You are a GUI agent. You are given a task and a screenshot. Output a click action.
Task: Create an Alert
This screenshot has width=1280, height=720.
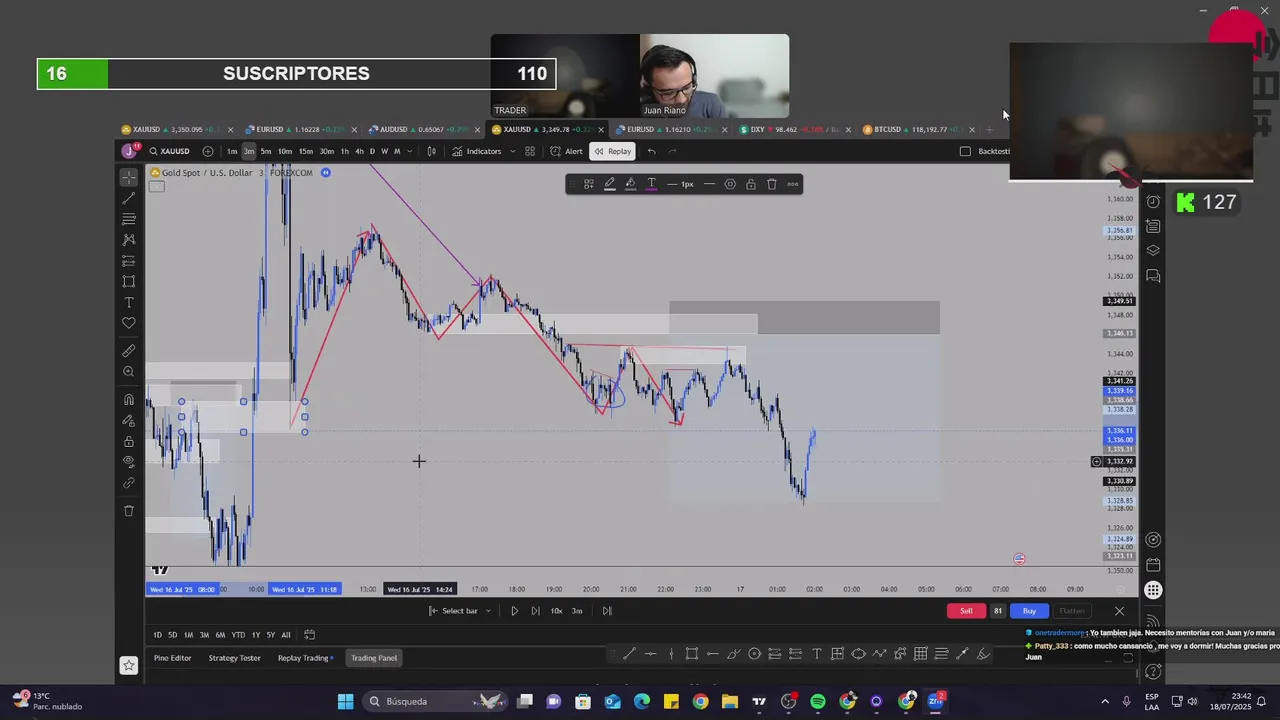pyautogui.click(x=566, y=151)
